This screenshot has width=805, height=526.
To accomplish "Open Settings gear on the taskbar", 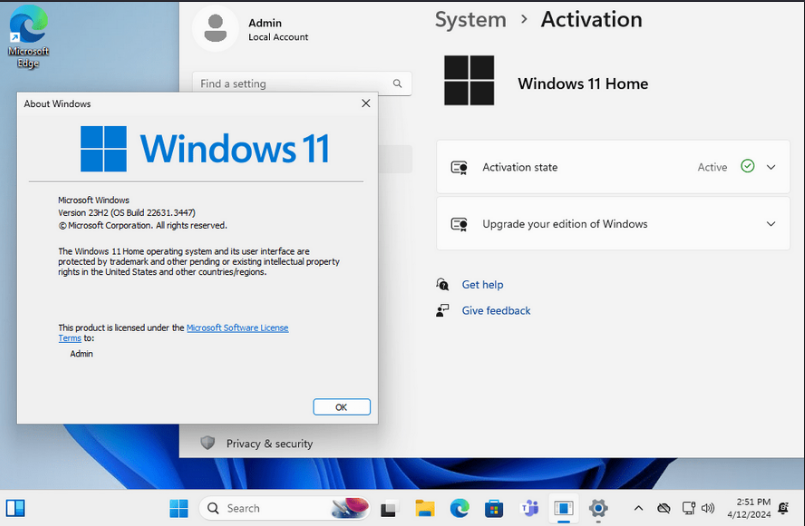I will tap(598, 509).
